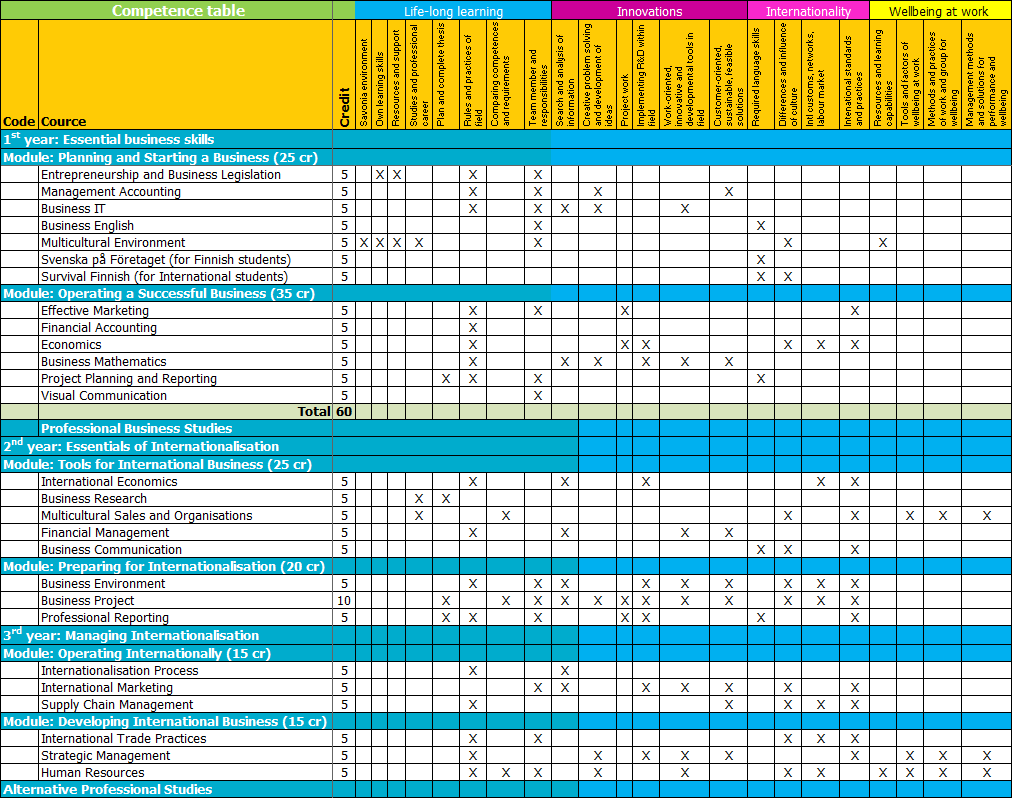Click the Entrepreneurship and Business Legislation row
The image size is (1012, 798).
[161, 175]
